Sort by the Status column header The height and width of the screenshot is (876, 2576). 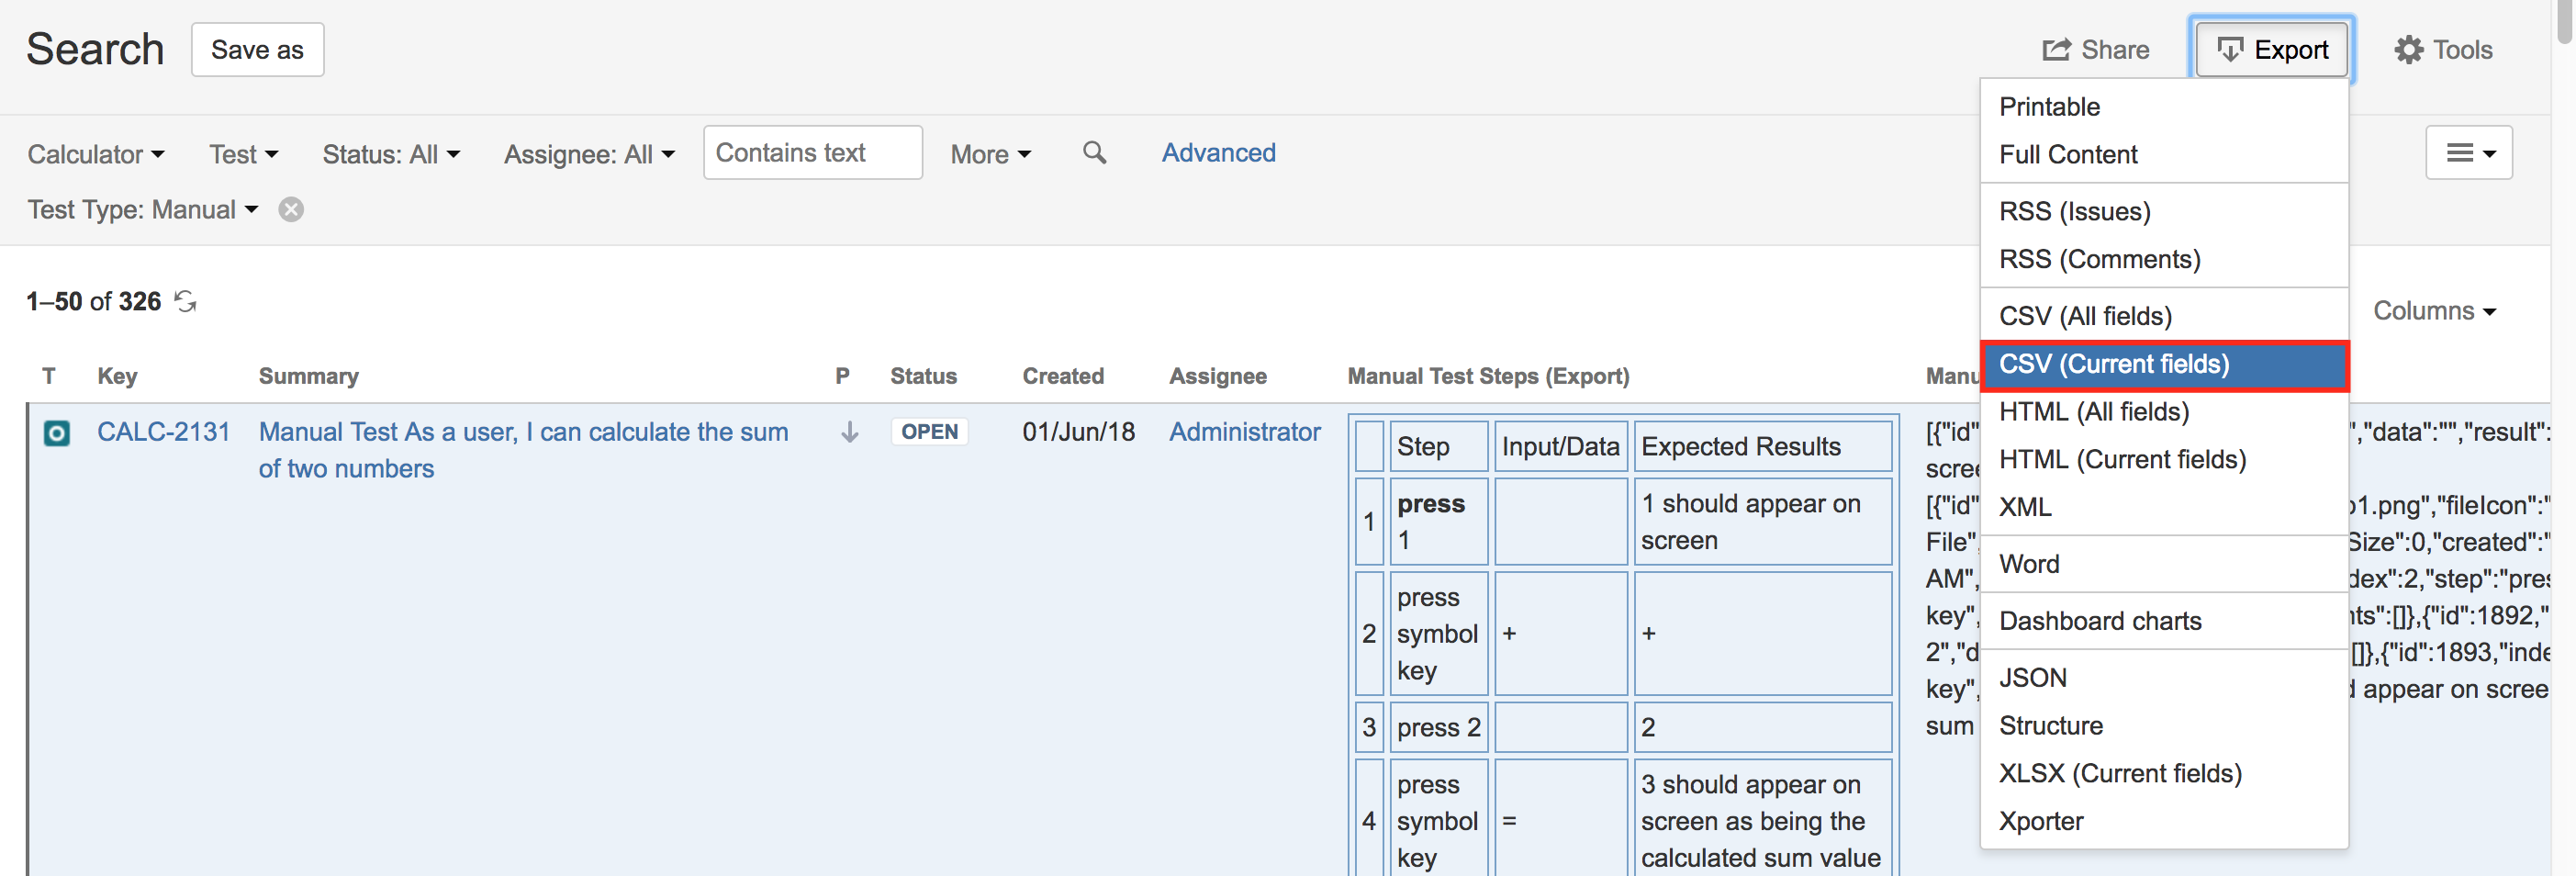coord(923,376)
